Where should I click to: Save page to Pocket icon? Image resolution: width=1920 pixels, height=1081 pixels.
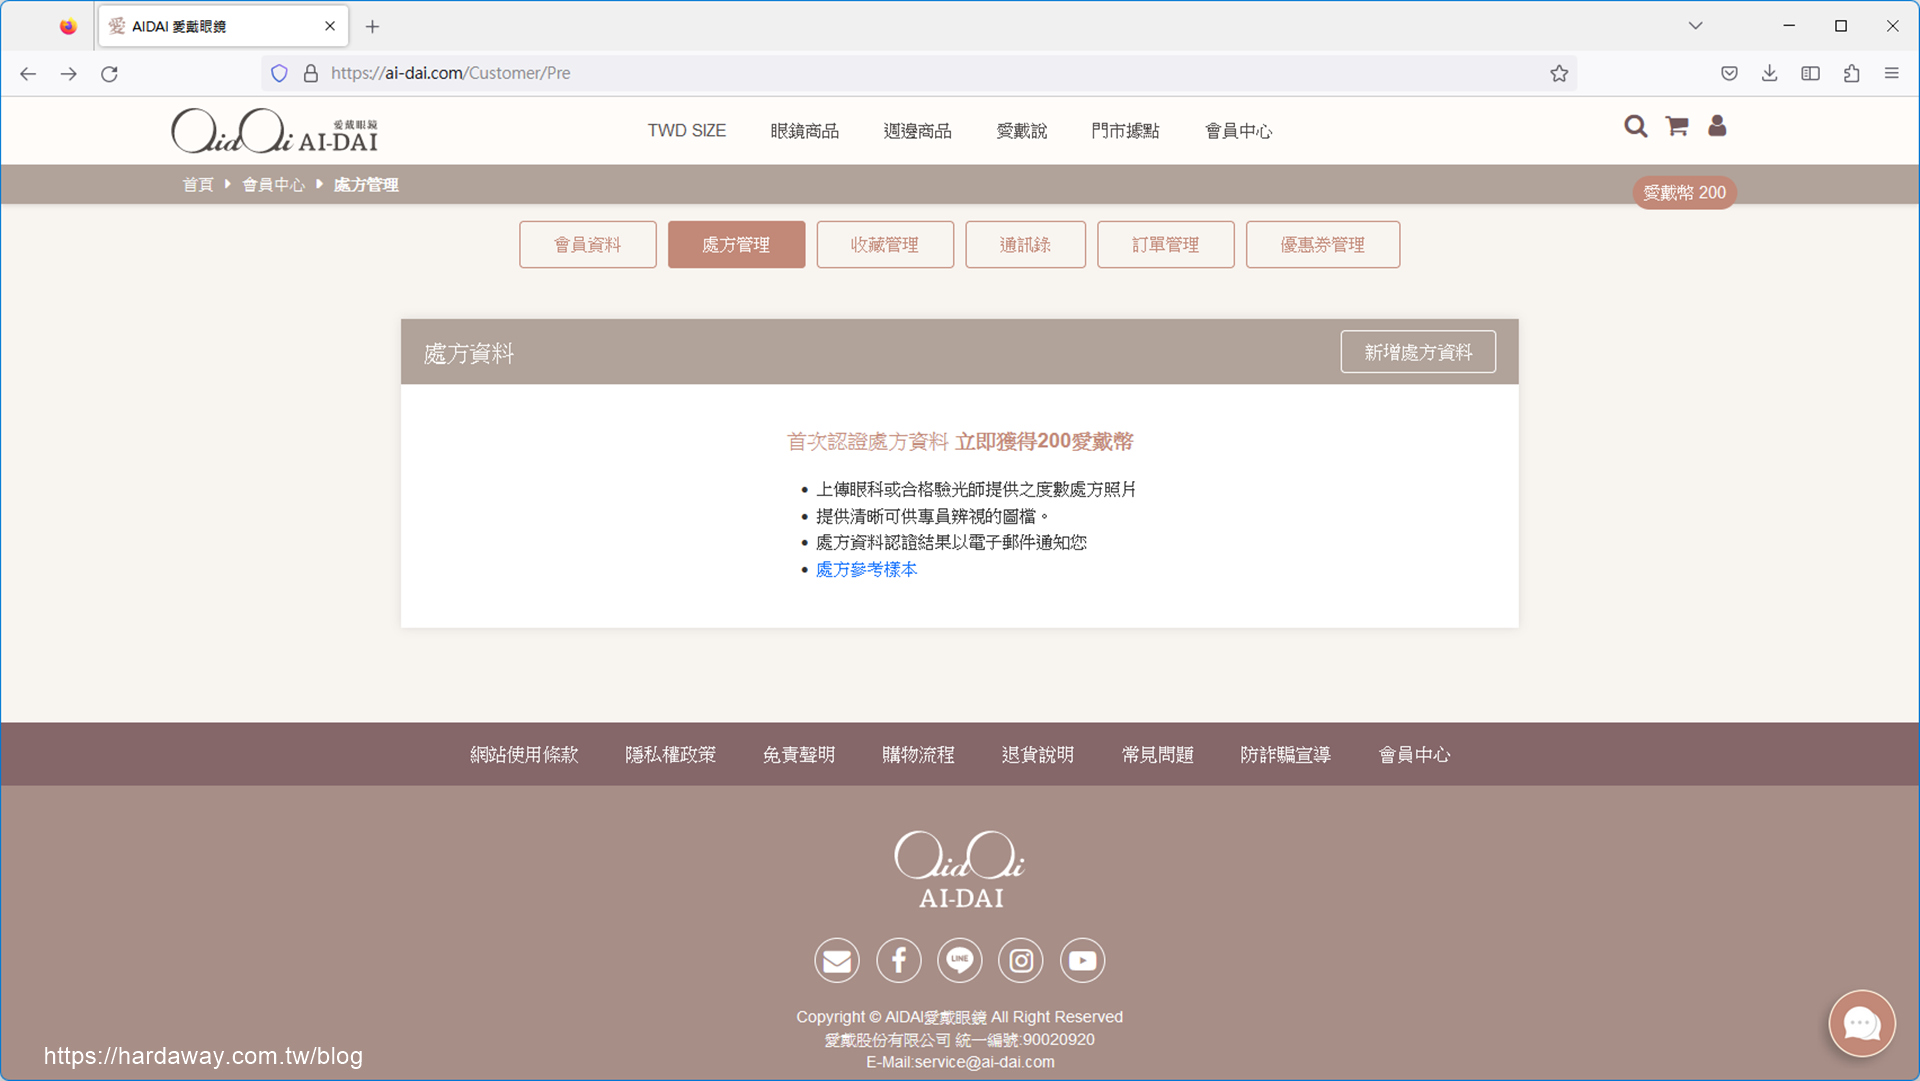click(x=1729, y=73)
